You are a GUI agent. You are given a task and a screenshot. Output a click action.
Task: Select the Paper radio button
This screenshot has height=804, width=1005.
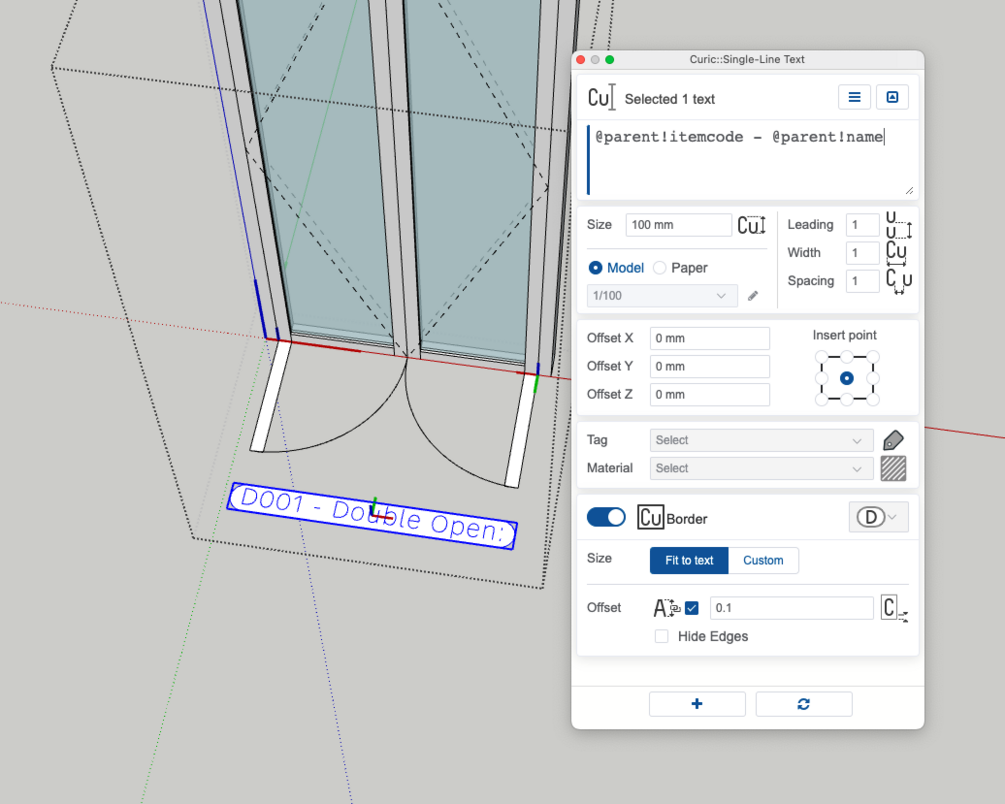(x=660, y=268)
